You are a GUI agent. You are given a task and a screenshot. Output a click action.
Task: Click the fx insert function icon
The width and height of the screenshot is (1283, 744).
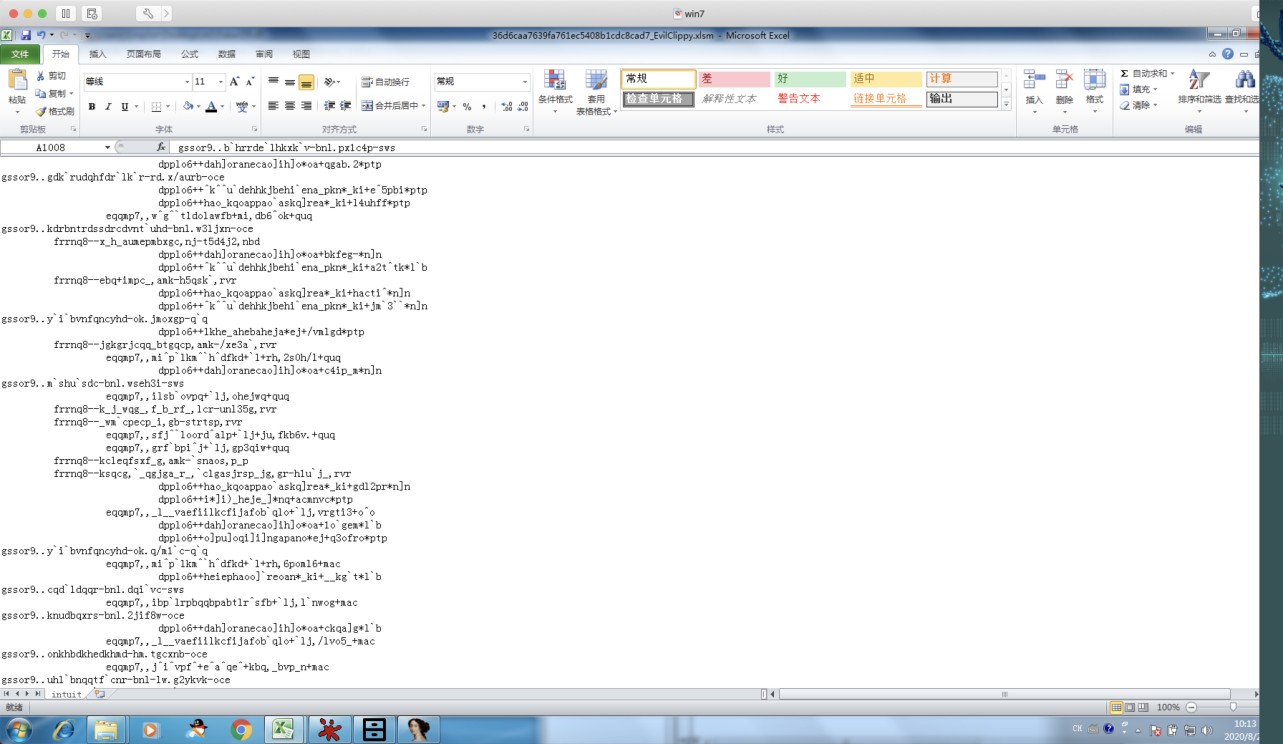[x=160, y=147]
